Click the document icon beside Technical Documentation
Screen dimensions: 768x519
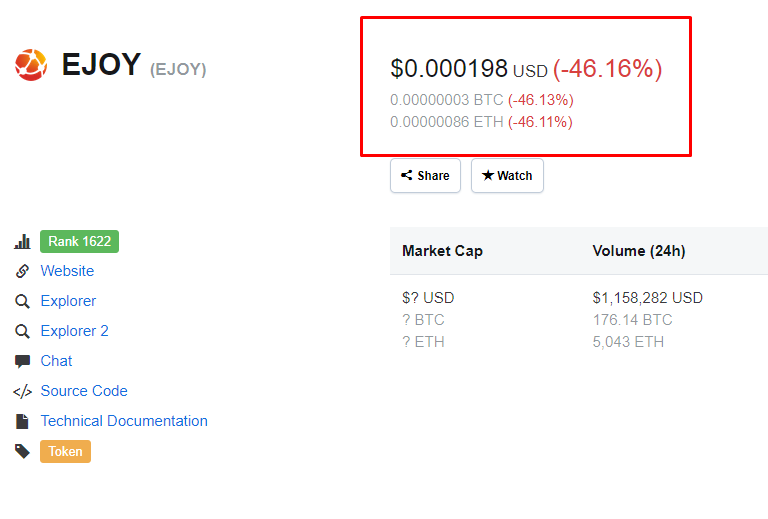(22, 422)
